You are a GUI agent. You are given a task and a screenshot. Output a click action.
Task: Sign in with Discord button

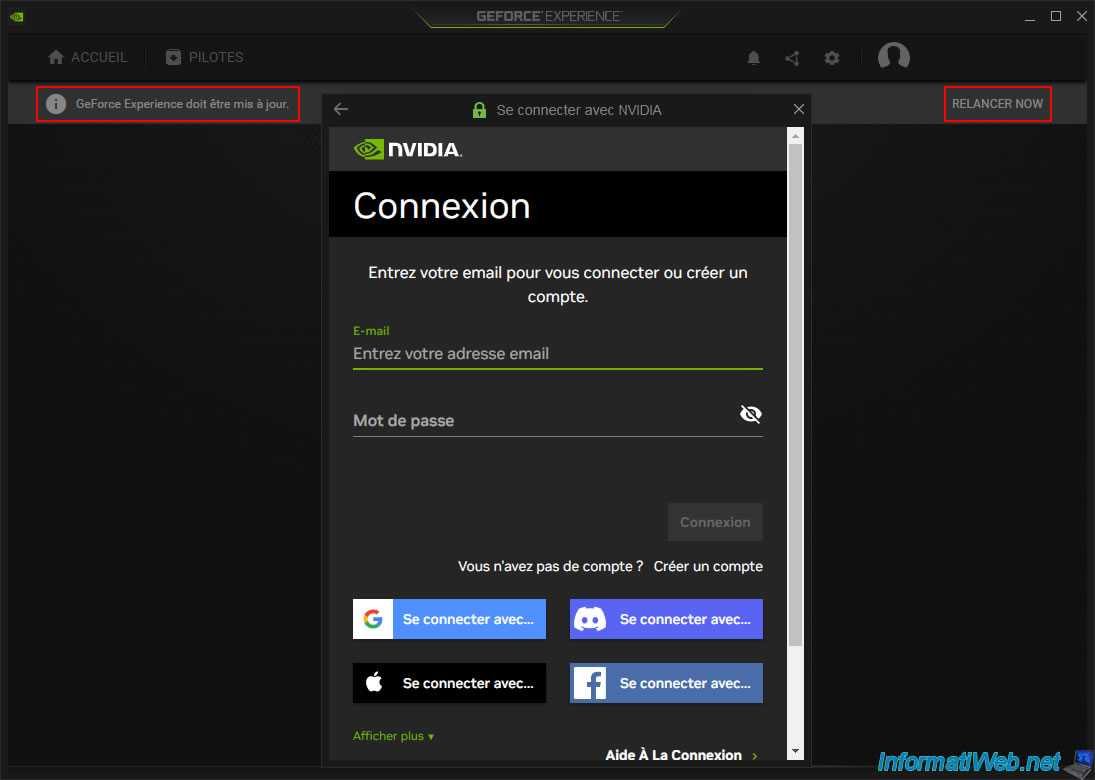(666, 619)
